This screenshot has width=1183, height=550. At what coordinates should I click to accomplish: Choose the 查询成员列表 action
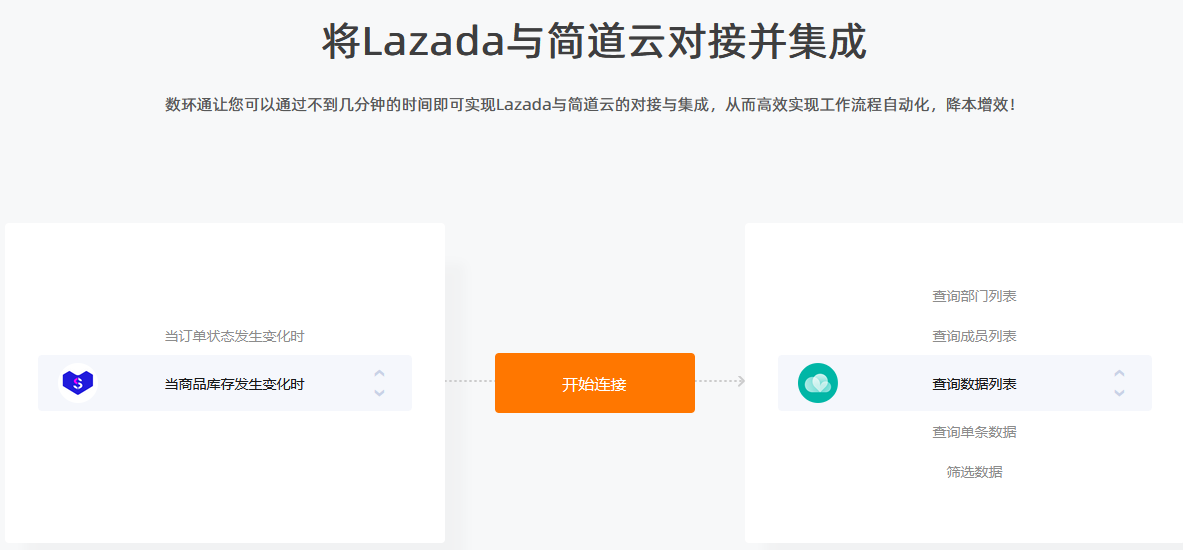974,336
